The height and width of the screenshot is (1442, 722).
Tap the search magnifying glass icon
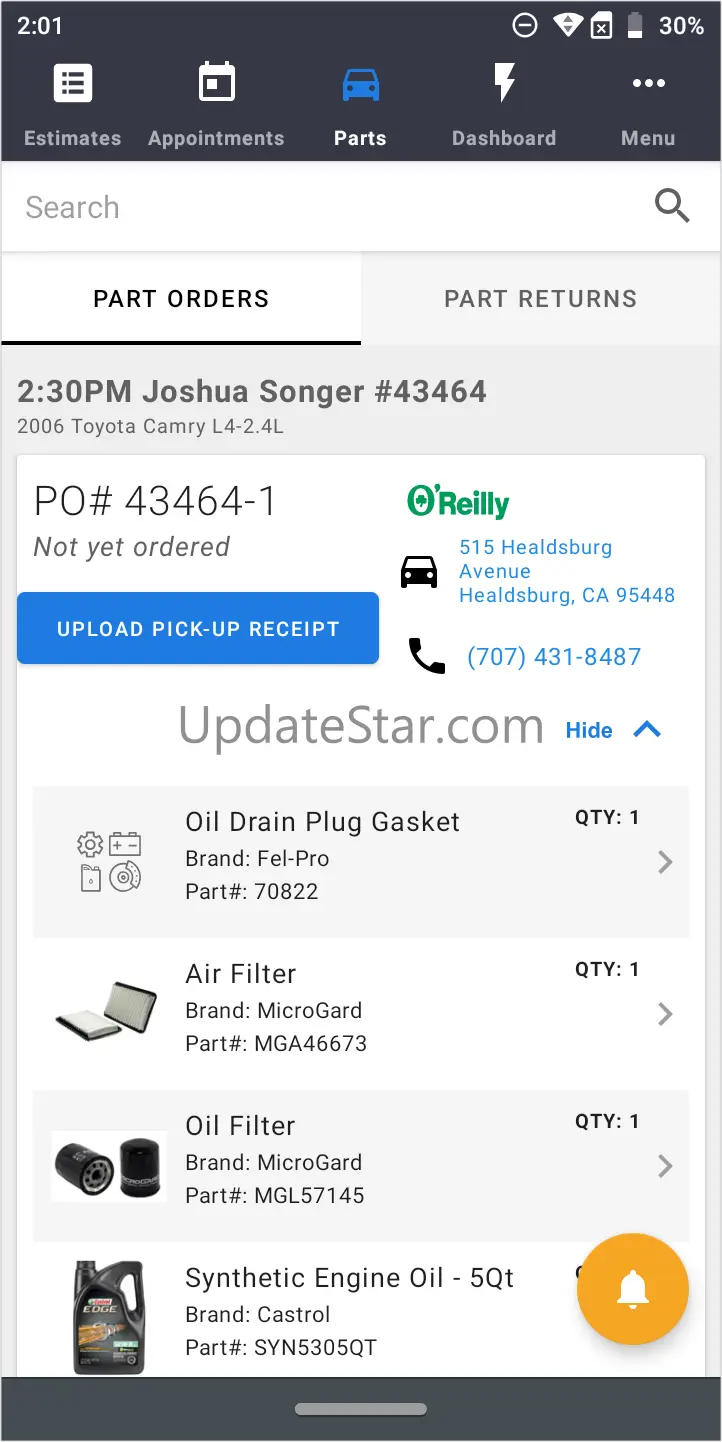pos(672,206)
